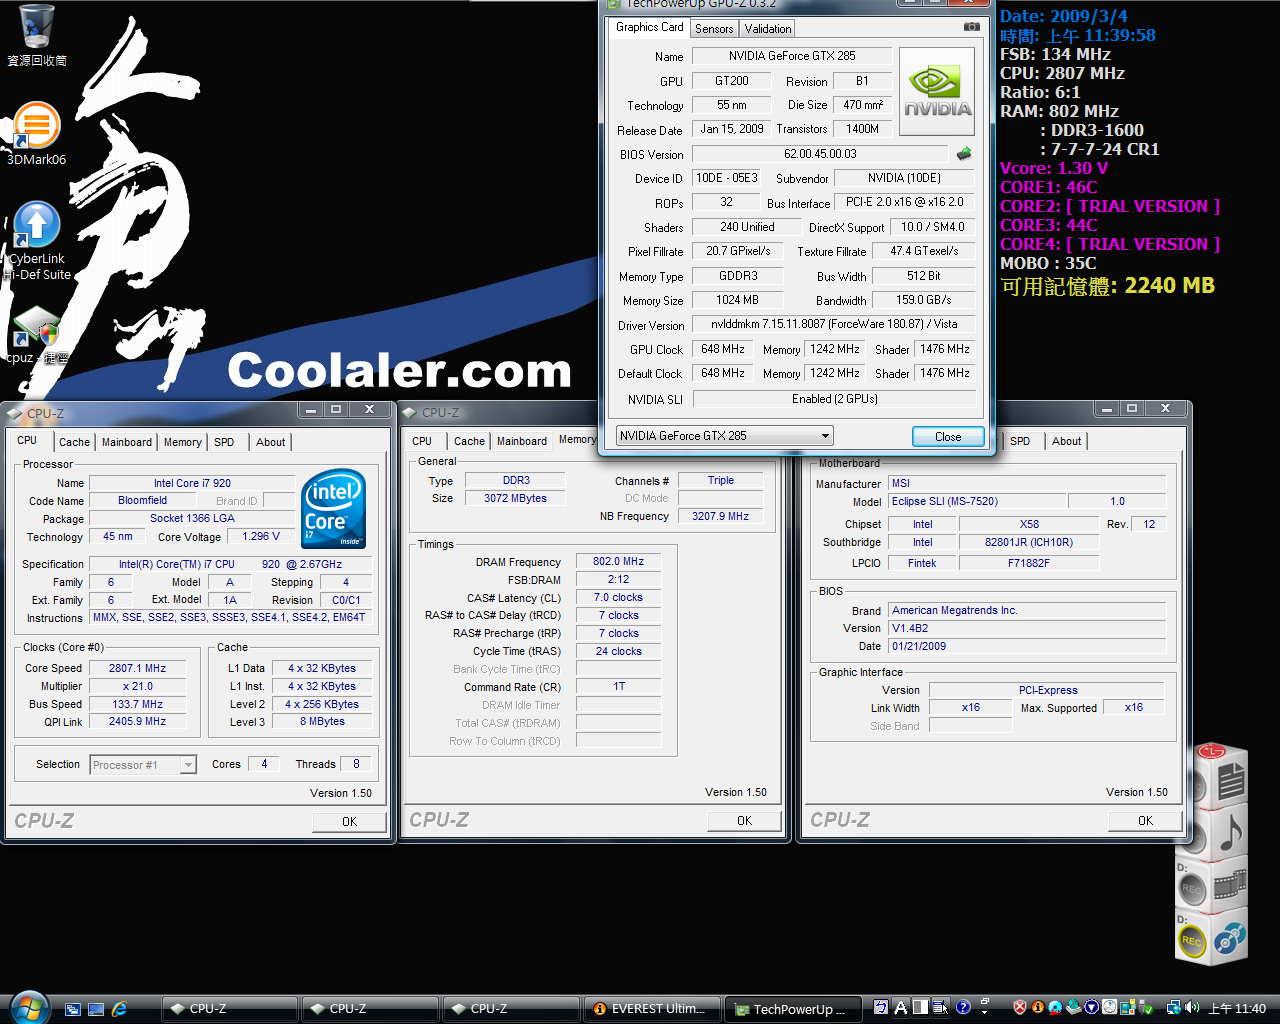The image size is (1280, 1024).
Task: Click the BIOS Brand American Megatrends Inc.
Action: click(x=1027, y=610)
